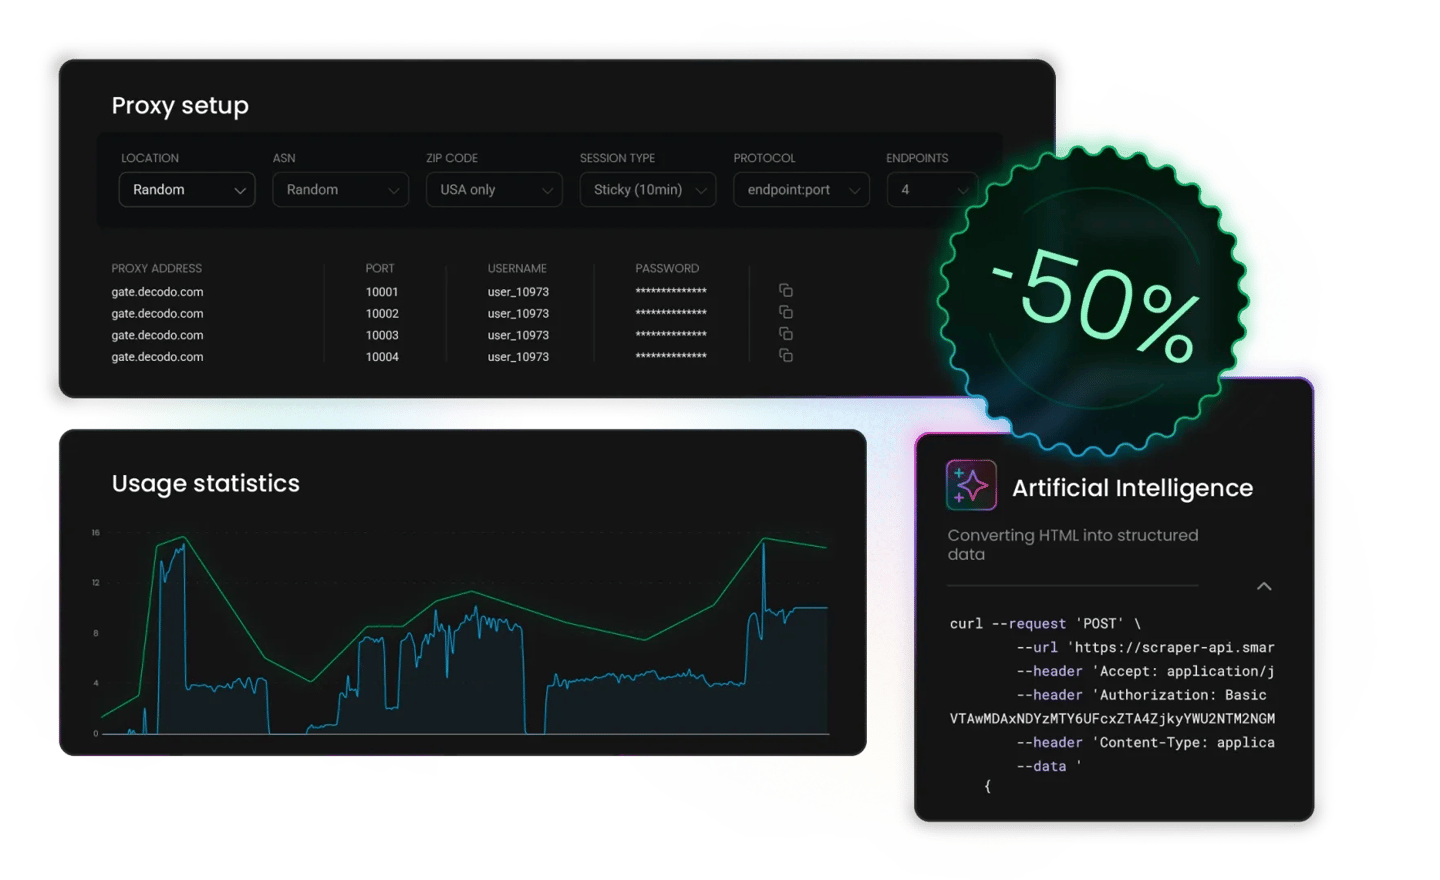Expand the ZIP Code dropdown showing USA only
Screen dimensions: 1440x880
click(494, 190)
